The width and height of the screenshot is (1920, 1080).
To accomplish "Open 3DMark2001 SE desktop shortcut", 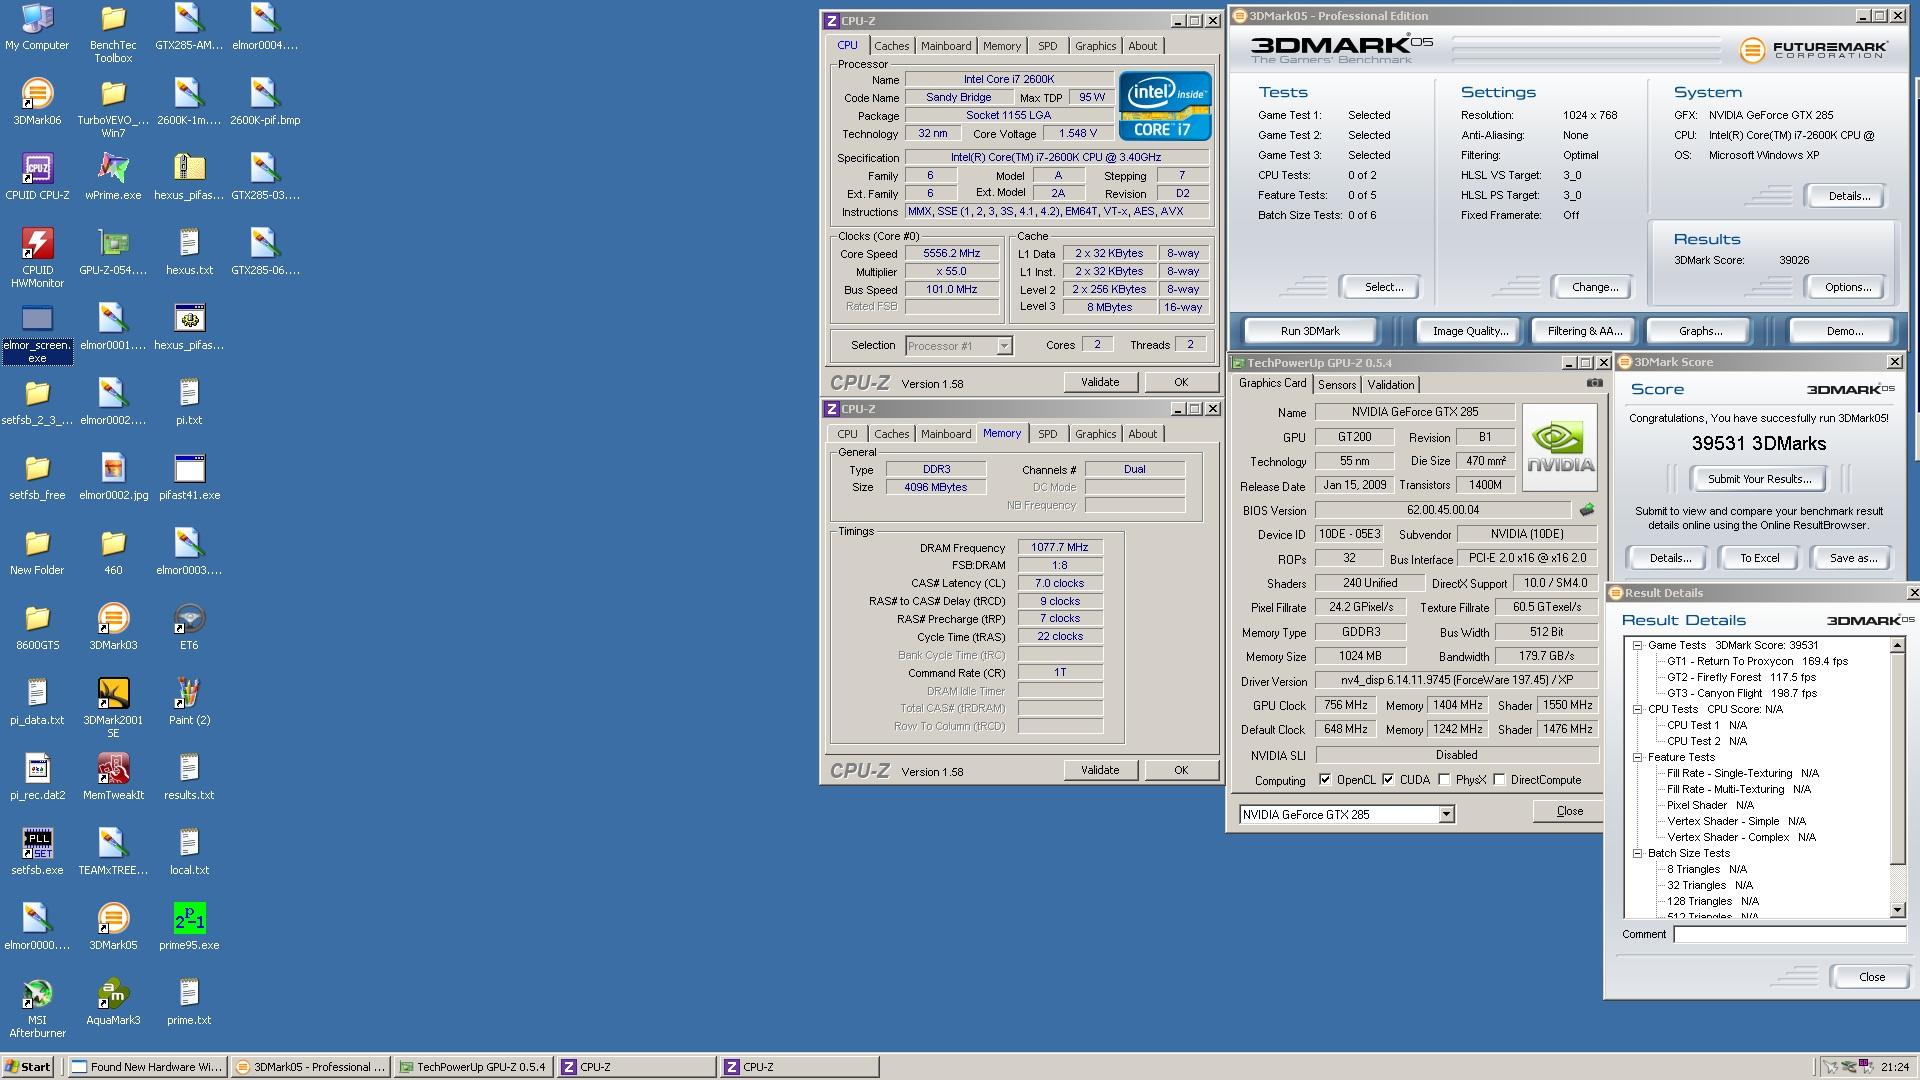I will click(113, 708).
